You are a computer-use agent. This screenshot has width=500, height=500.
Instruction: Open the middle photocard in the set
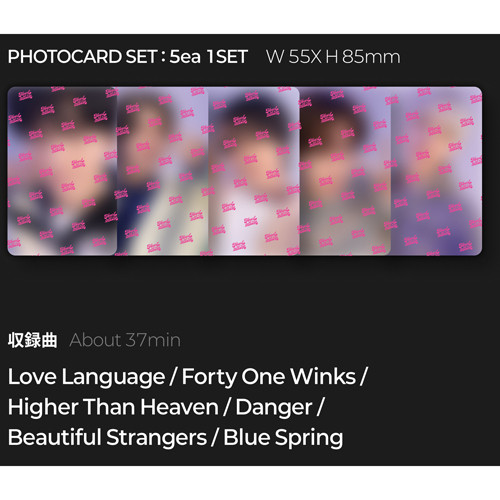point(254,171)
